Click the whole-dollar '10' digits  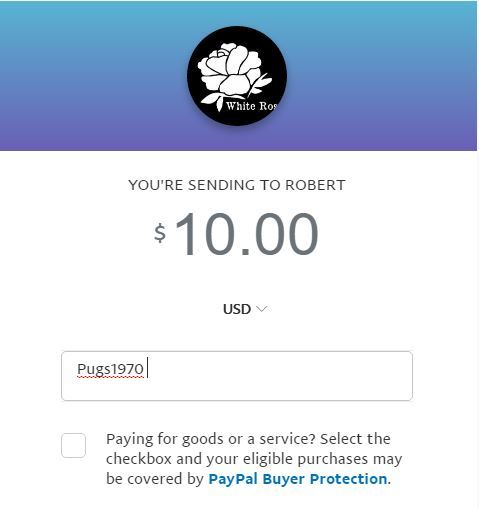tap(205, 234)
